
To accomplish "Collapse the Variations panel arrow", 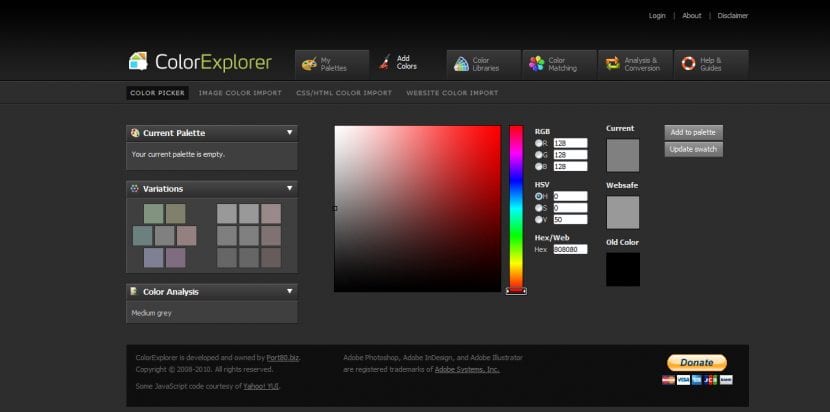I will point(290,188).
